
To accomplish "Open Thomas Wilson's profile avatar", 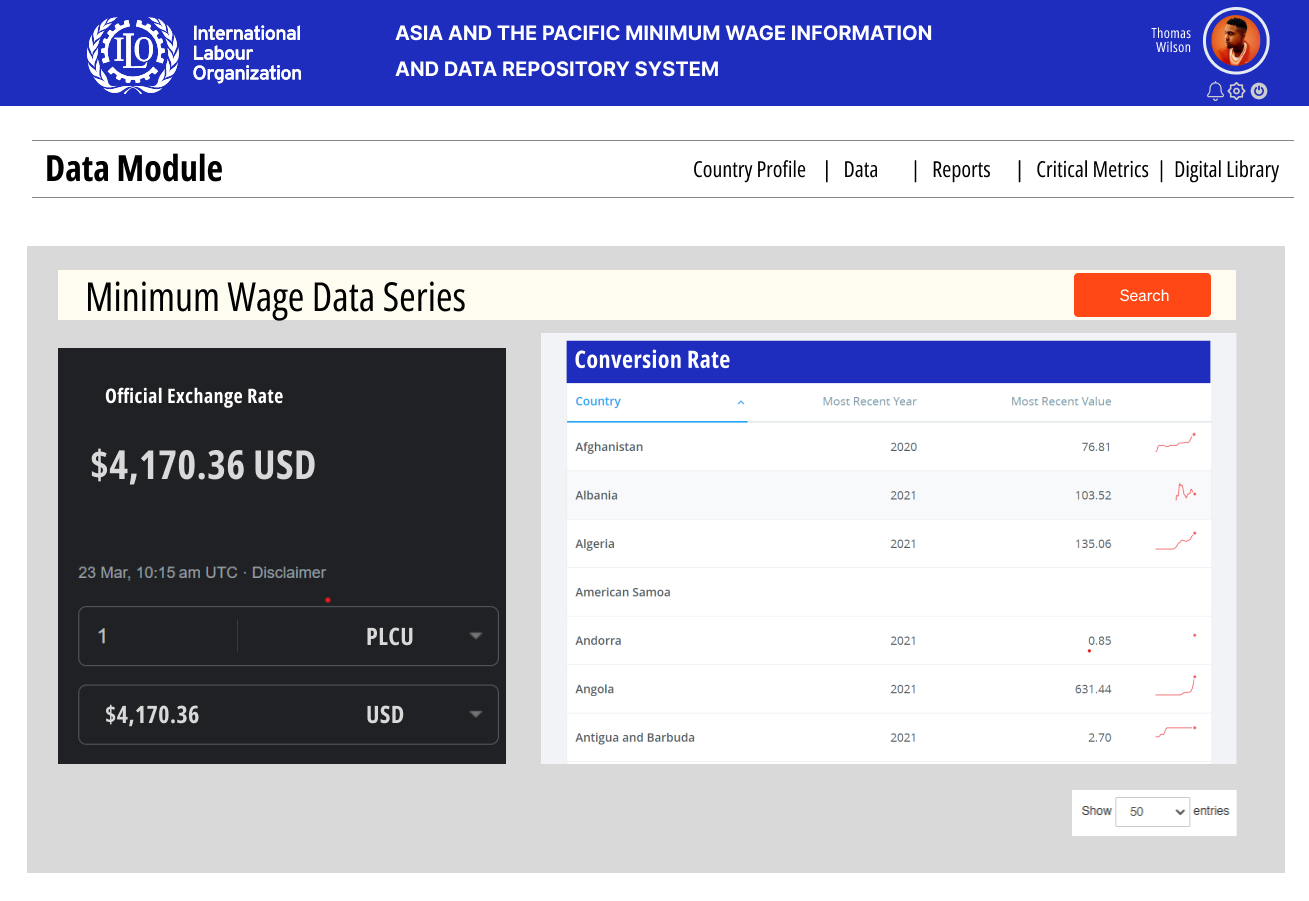I will pyautogui.click(x=1236, y=42).
